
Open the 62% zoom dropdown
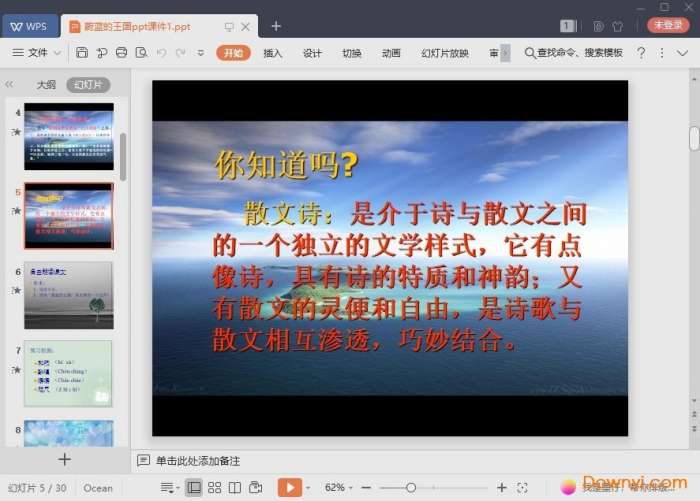click(339, 488)
